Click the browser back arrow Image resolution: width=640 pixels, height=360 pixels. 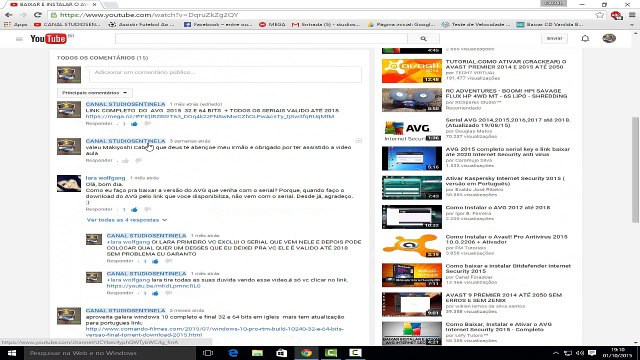(x=9, y=15)
